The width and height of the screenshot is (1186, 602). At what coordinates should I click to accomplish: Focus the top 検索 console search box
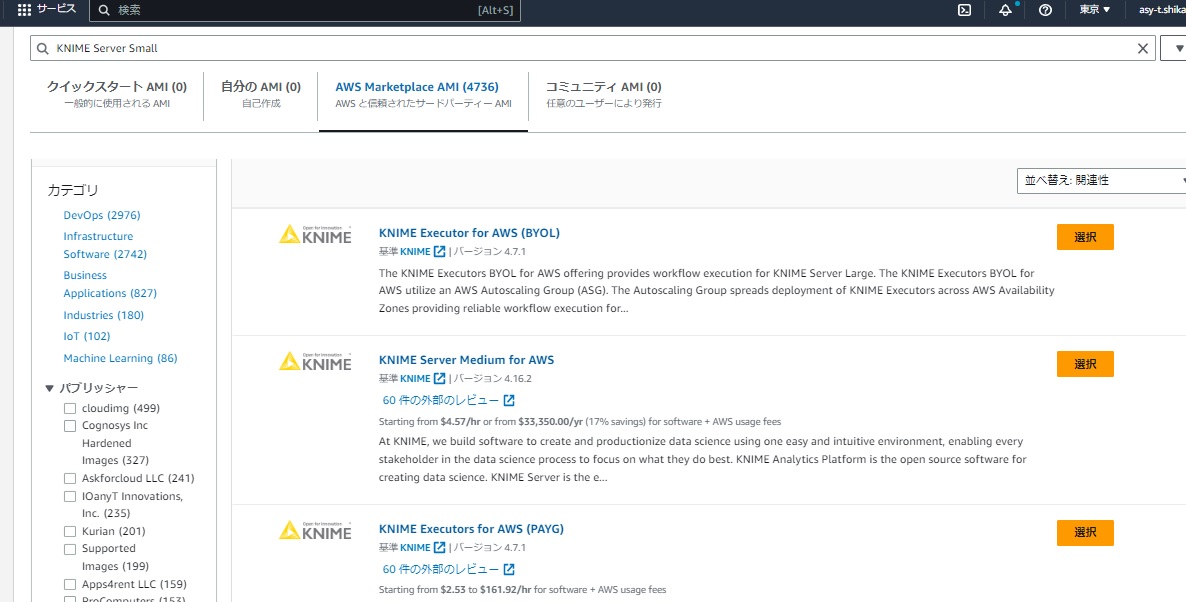(305, 10)
